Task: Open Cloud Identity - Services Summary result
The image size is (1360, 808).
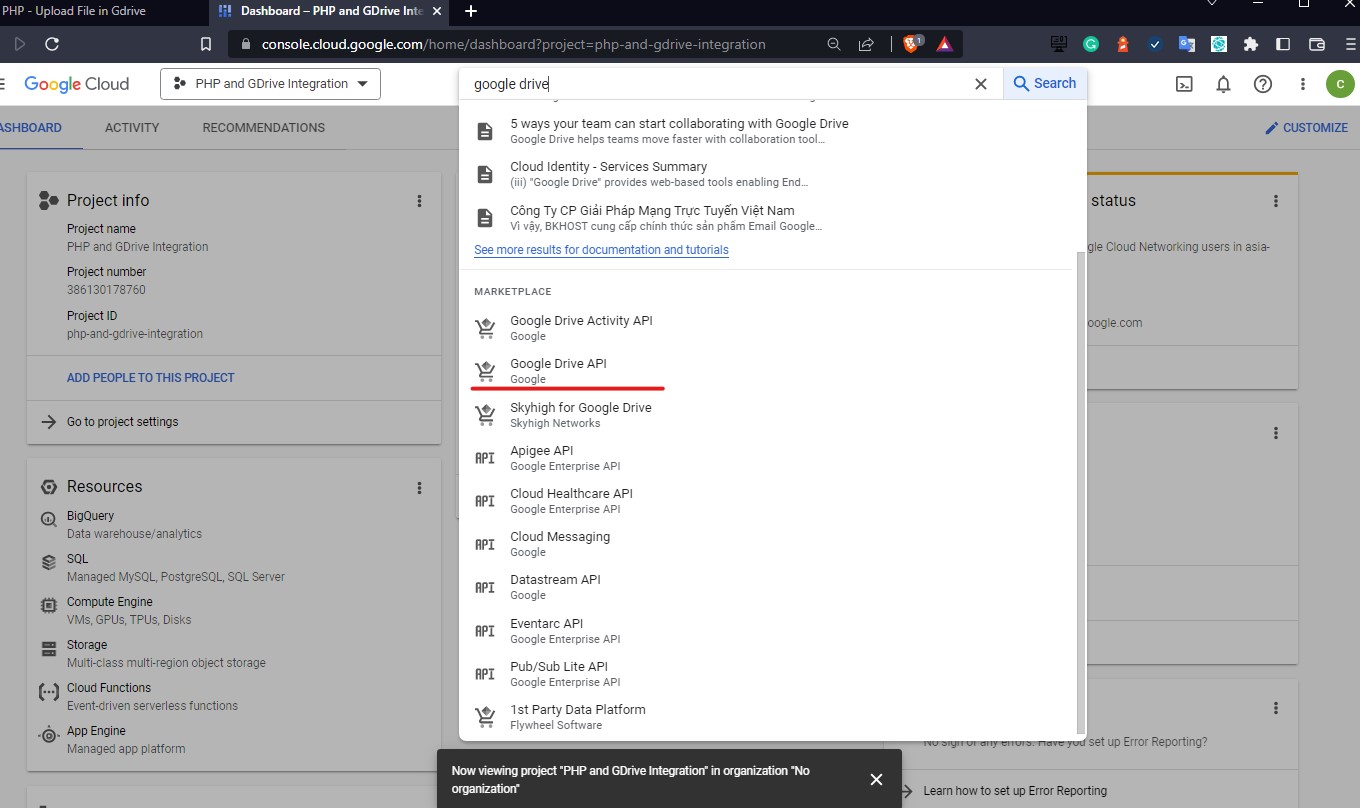Action: [765, 174]
